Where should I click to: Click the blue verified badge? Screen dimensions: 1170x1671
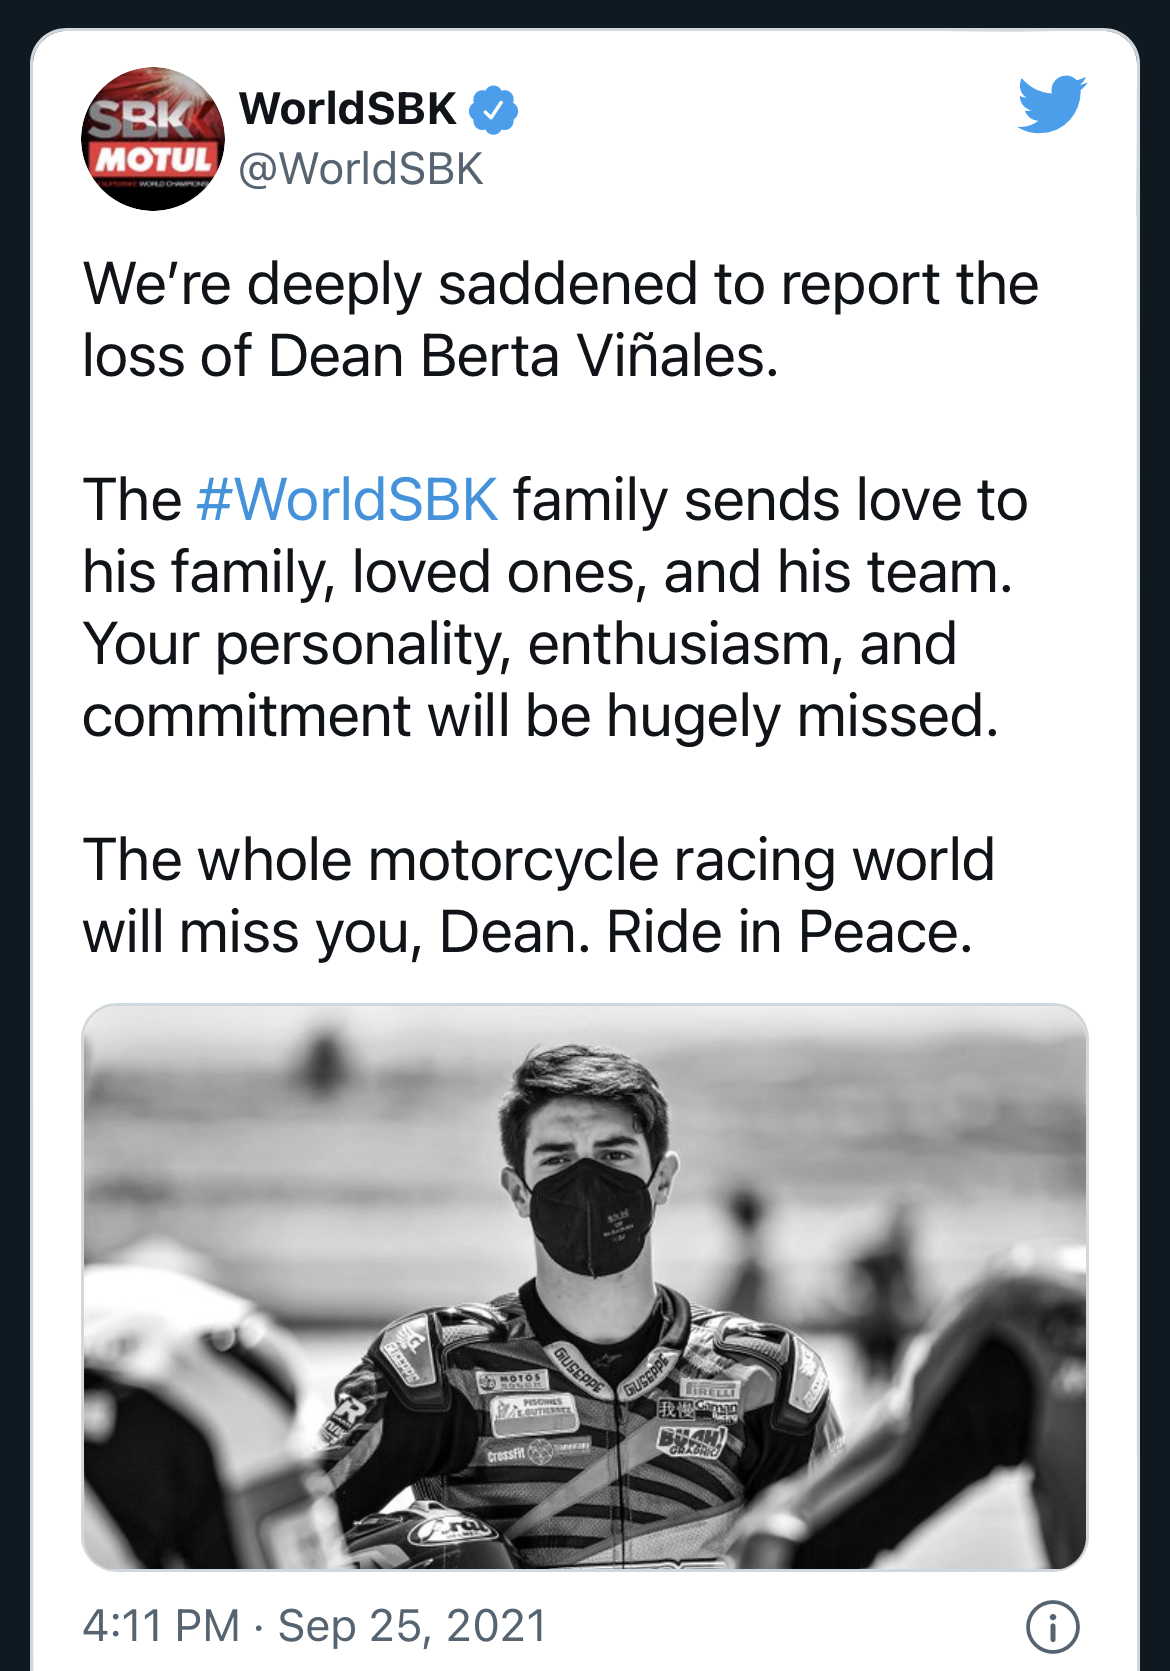[x=493, y=109]
